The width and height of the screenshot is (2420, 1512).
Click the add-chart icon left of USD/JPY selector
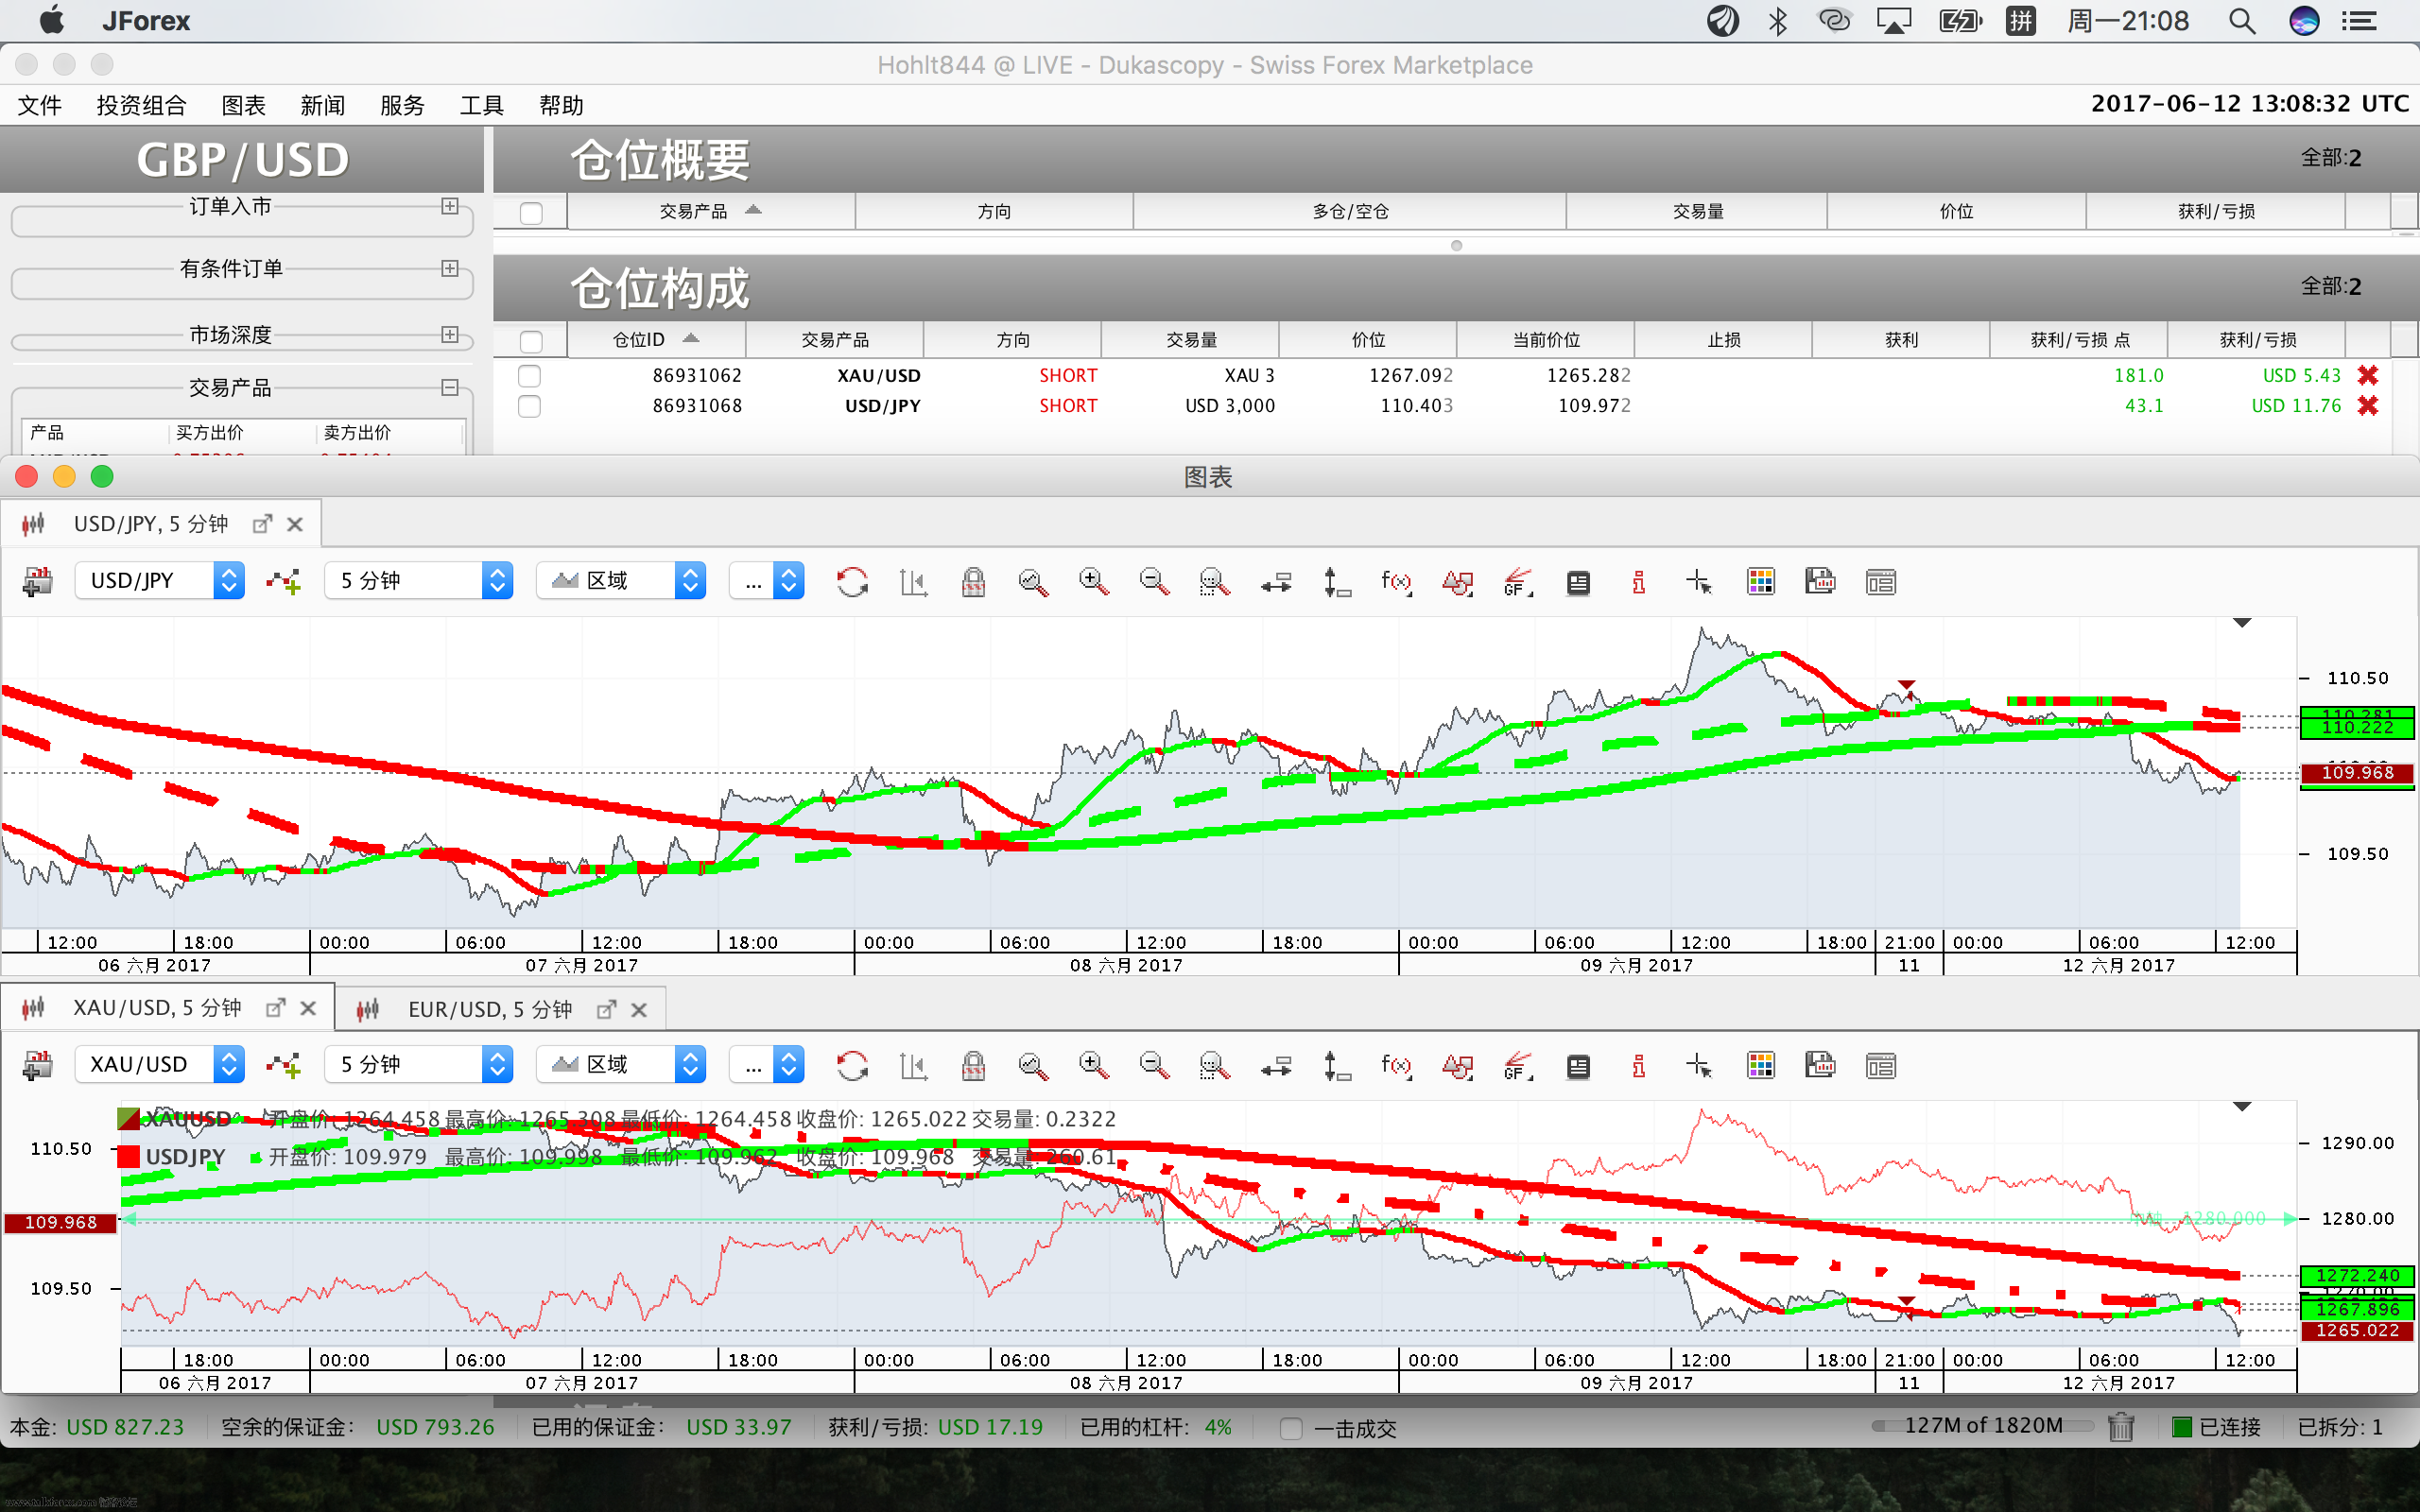click(38, 581)
